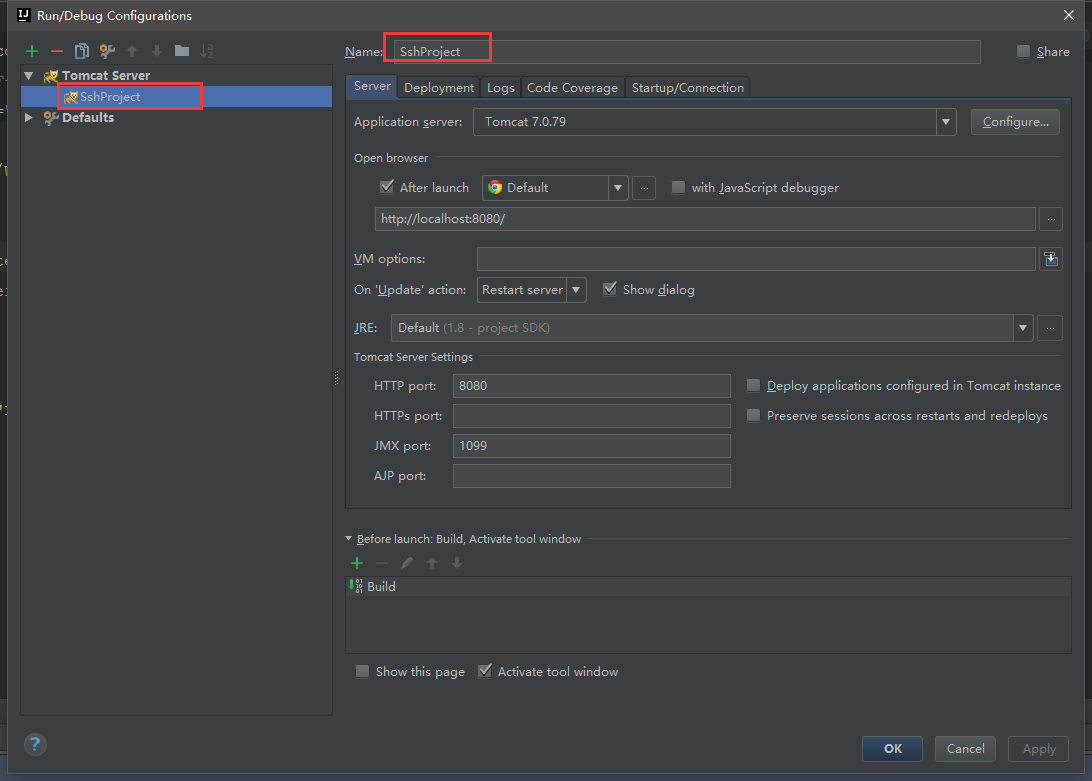Click the Cancel button
This screenshot has height=781, width=1092.
tap(965, 749)
